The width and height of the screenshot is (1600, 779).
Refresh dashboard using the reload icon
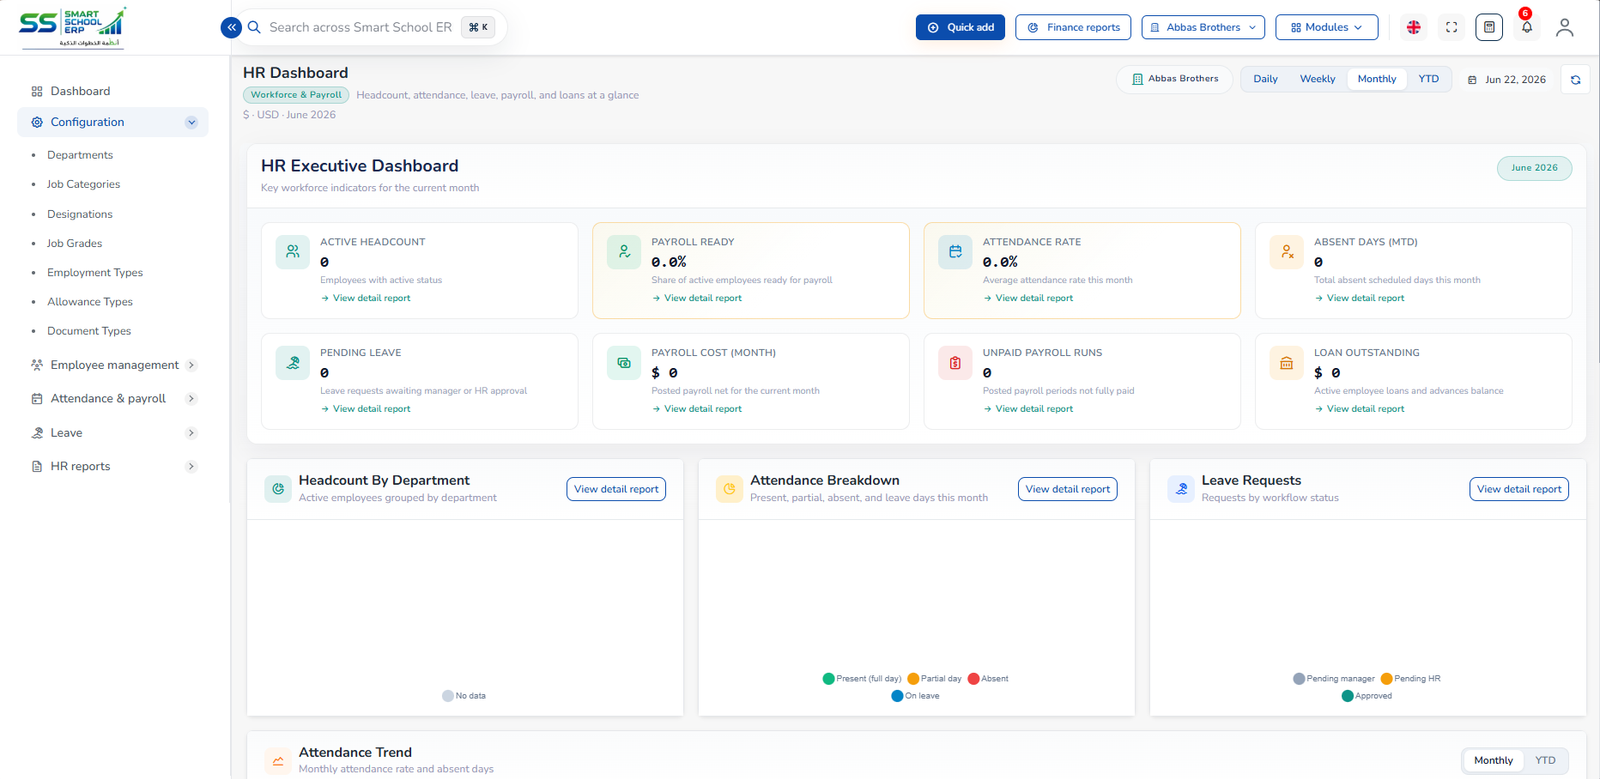pyautogui.click(x=1575, y=80)
